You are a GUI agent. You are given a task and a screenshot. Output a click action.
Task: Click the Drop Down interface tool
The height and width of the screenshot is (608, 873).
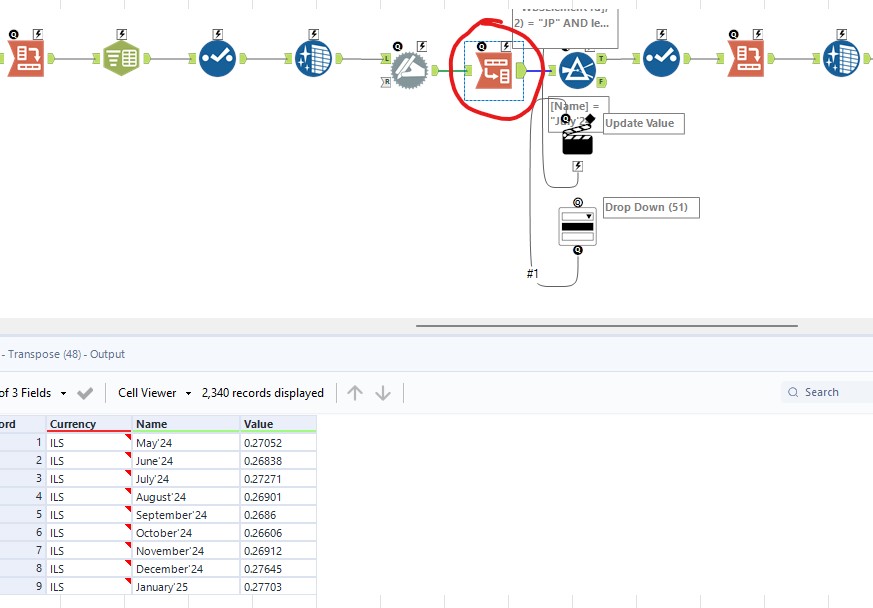point(577,226)
